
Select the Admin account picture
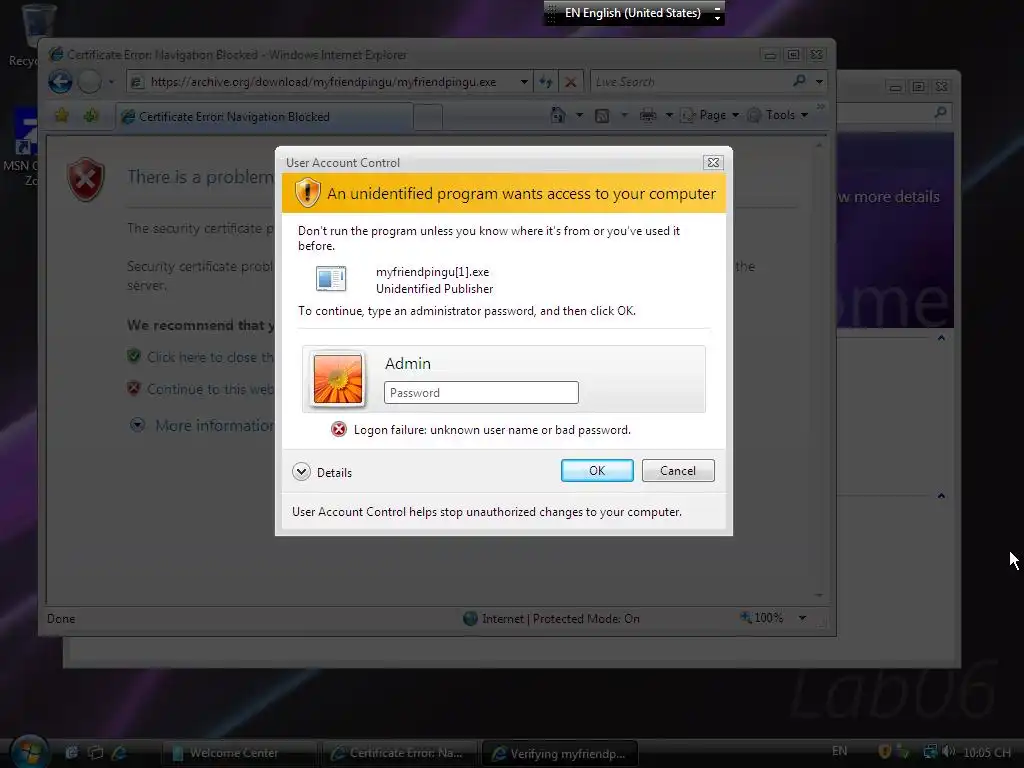click(338, 379)
